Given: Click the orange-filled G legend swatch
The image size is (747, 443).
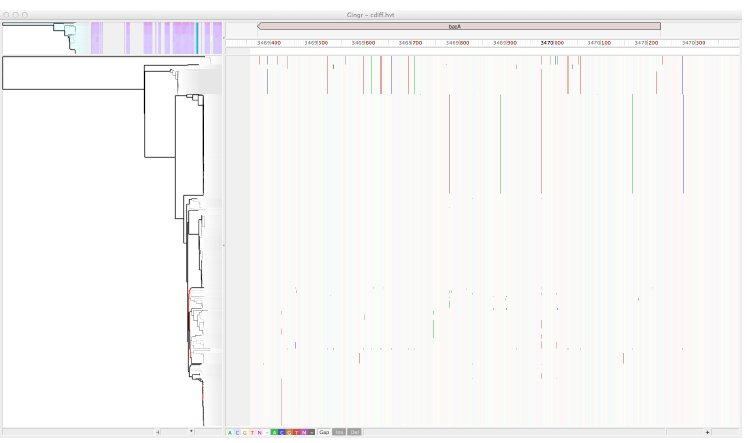Looking at the screenshot, I should (x=289, y=433).
